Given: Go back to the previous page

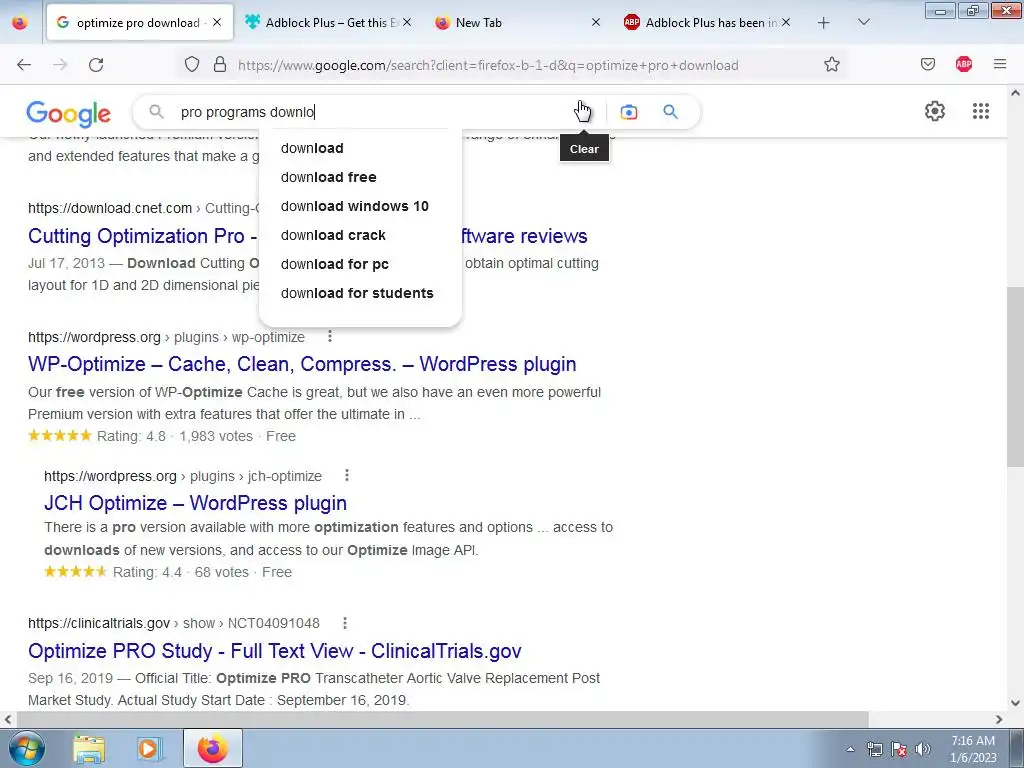Looking at the screenshot, I should 24,65.
